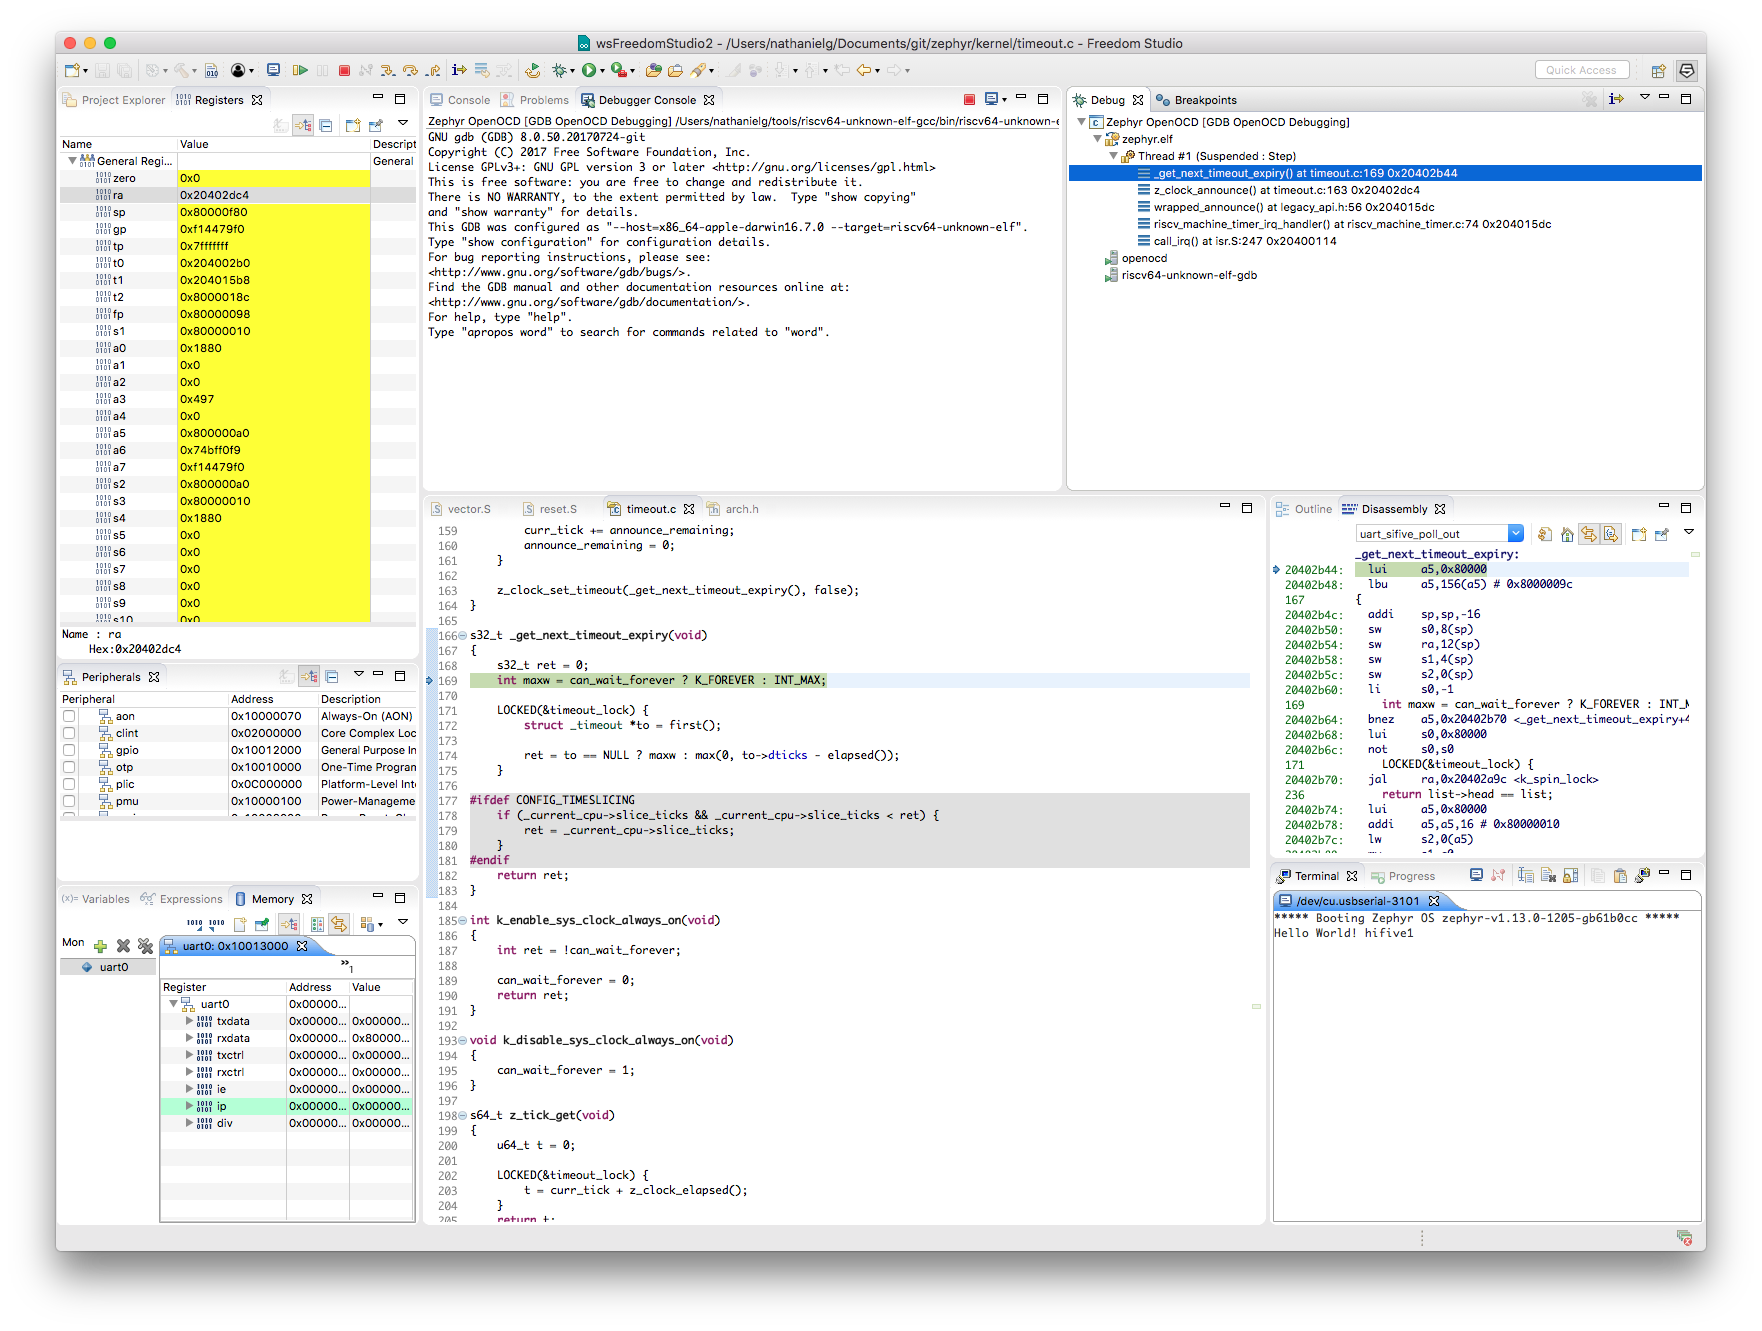The height and width of the screenshot is (1331, 1762).
Task: Refresh the Disassembly view
Action: [1545, 536]
